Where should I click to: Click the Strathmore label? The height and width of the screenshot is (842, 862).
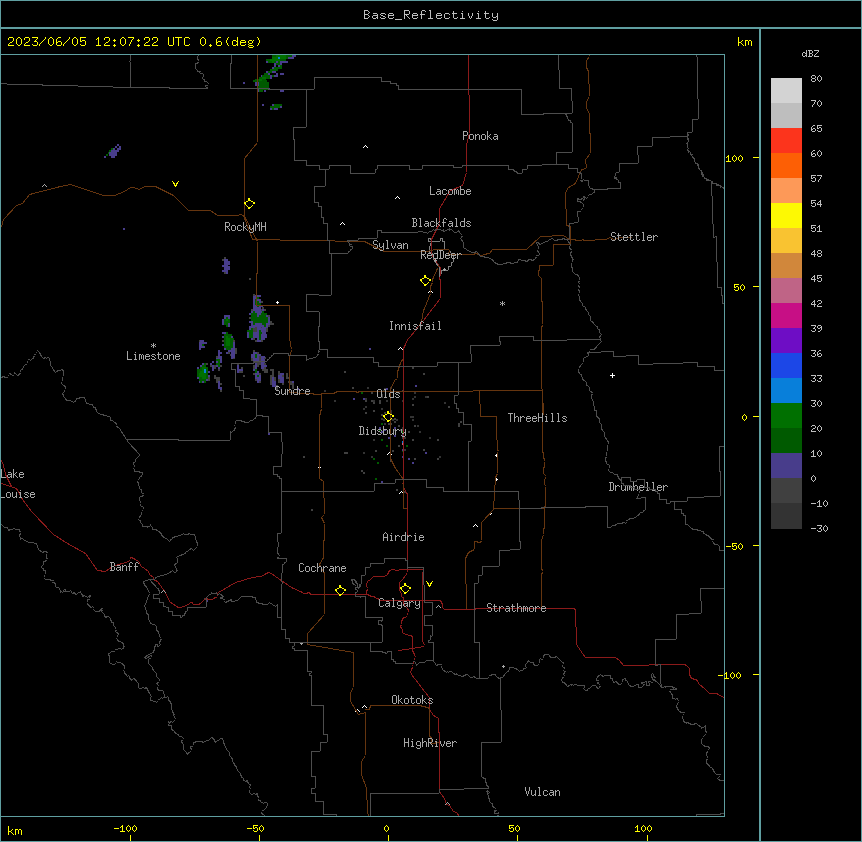(516, 608)
